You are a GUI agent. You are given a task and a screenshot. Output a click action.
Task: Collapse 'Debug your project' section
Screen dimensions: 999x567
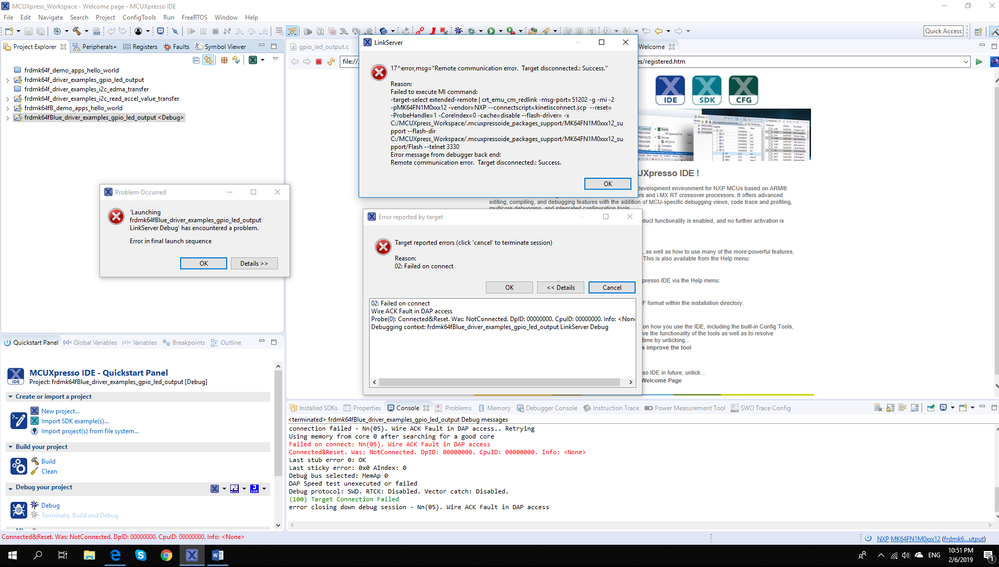tap(10, 487)
